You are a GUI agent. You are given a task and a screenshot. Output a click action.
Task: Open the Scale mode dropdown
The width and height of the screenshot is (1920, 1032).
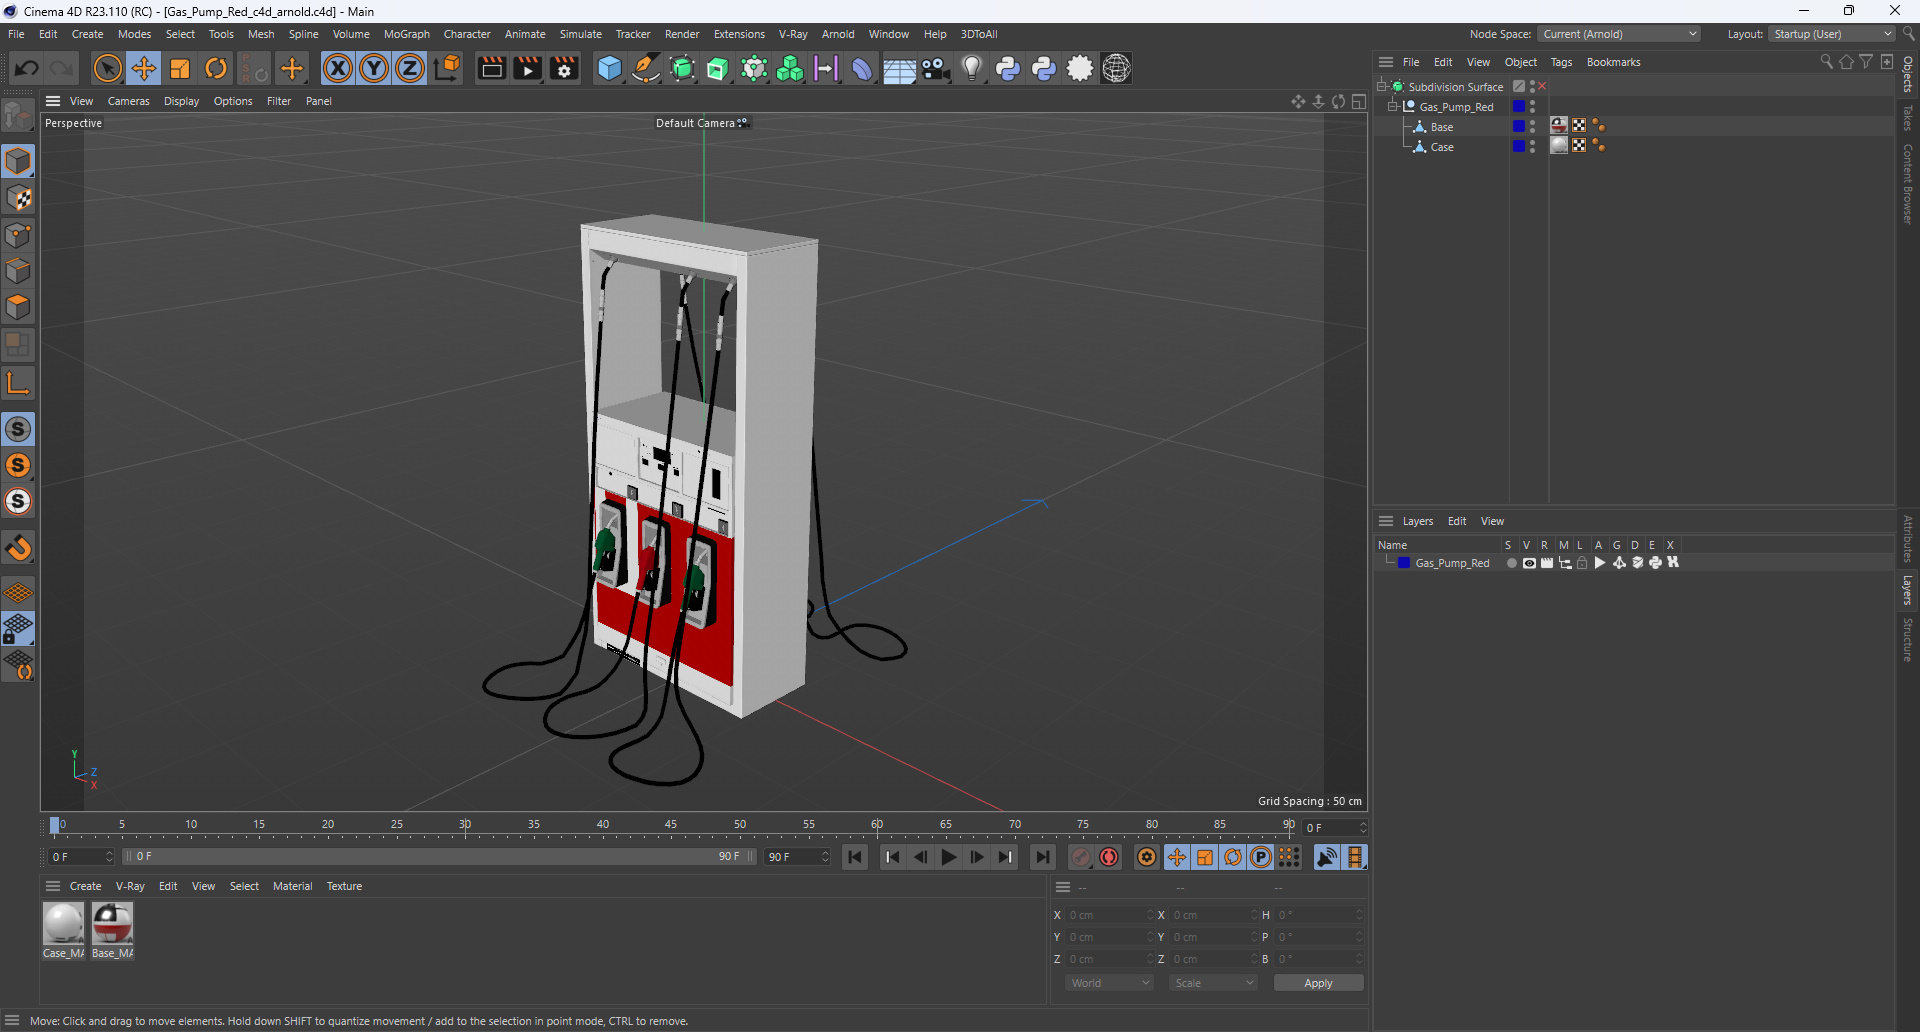(1213, 983)
